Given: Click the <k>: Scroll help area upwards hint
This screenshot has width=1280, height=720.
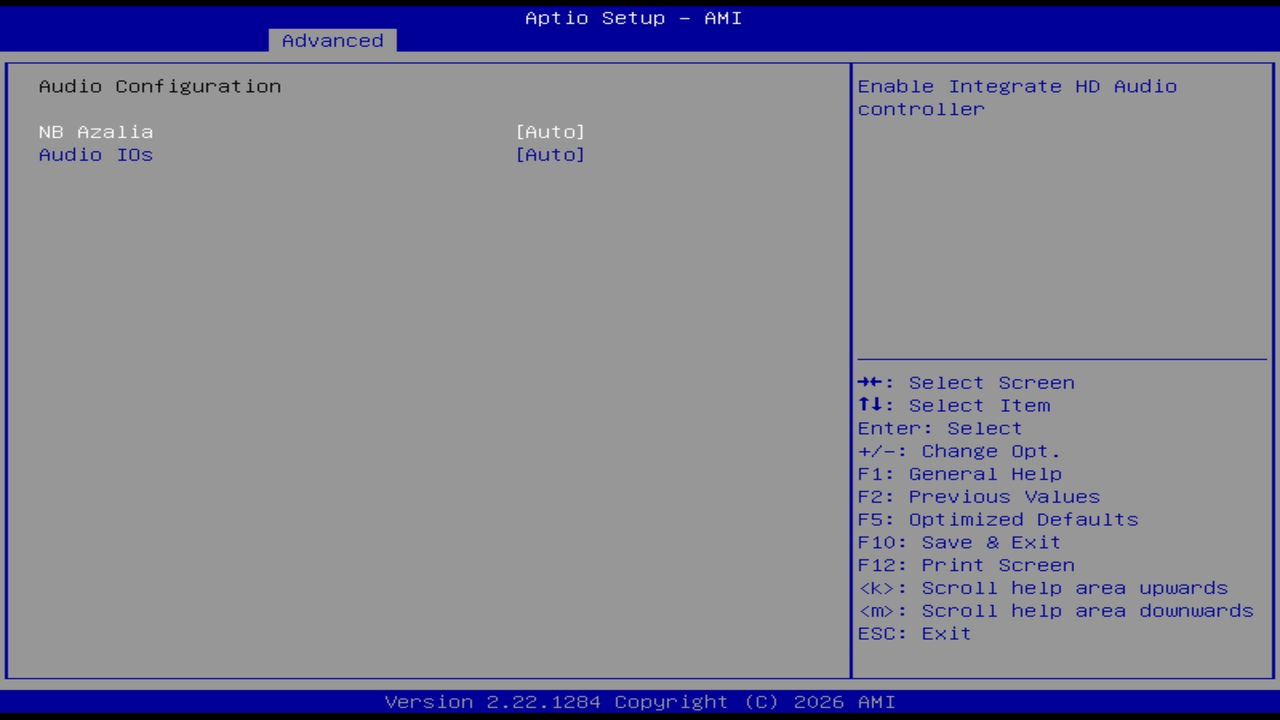Looking at the screenshot, I should [x=1043, y=589].
